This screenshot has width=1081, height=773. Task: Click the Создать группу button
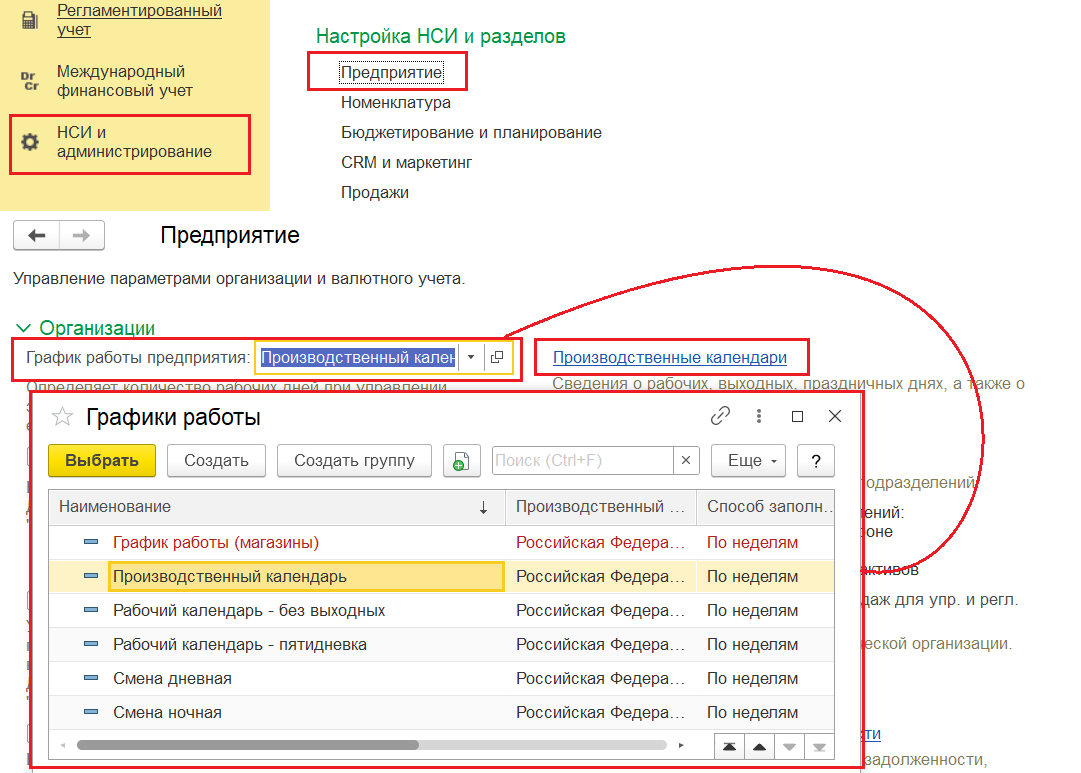354,461
